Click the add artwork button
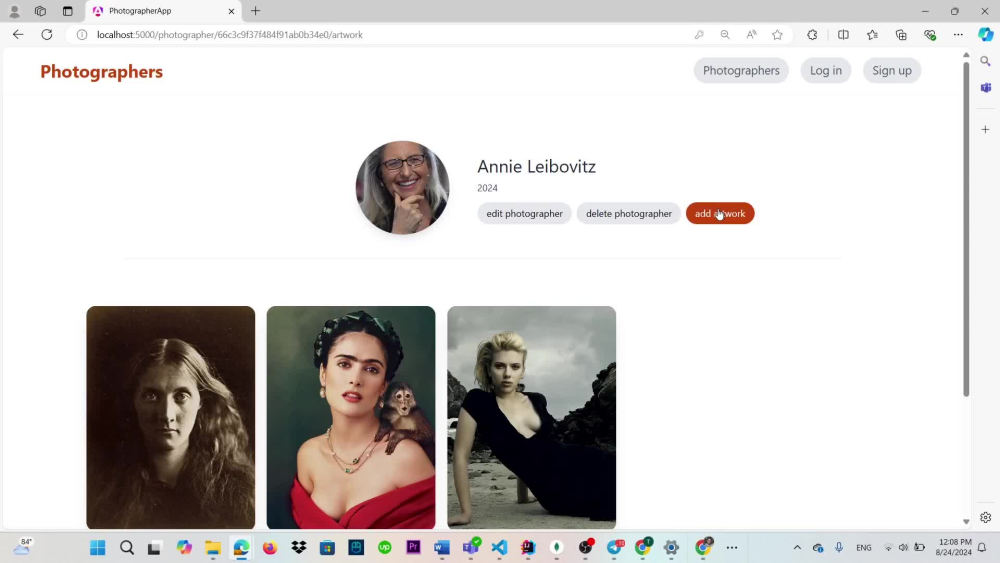Image resolution: width=1000 pixels, height=563 pixels. (720, 214)
